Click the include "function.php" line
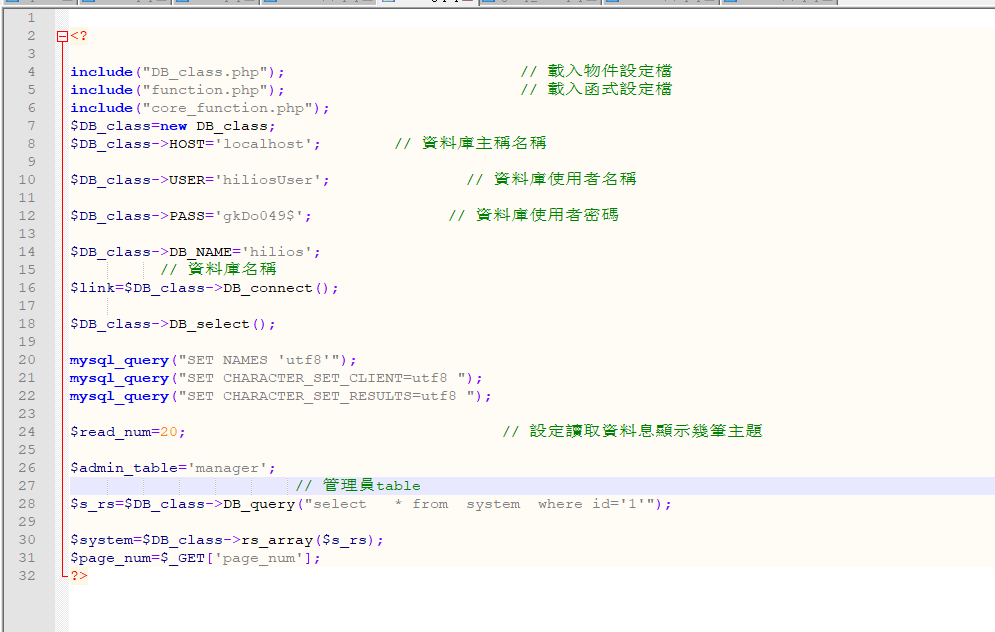This screenshot has width=995, height=632. (177, 90)
